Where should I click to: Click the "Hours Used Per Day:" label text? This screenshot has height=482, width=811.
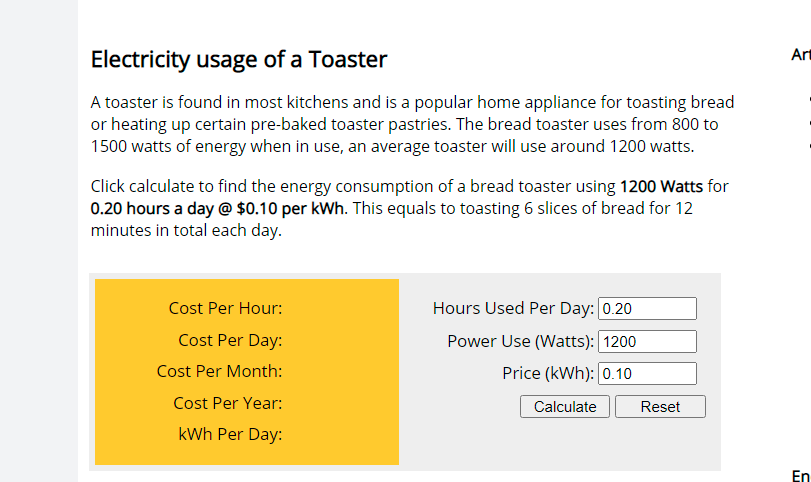pos(513,308)
